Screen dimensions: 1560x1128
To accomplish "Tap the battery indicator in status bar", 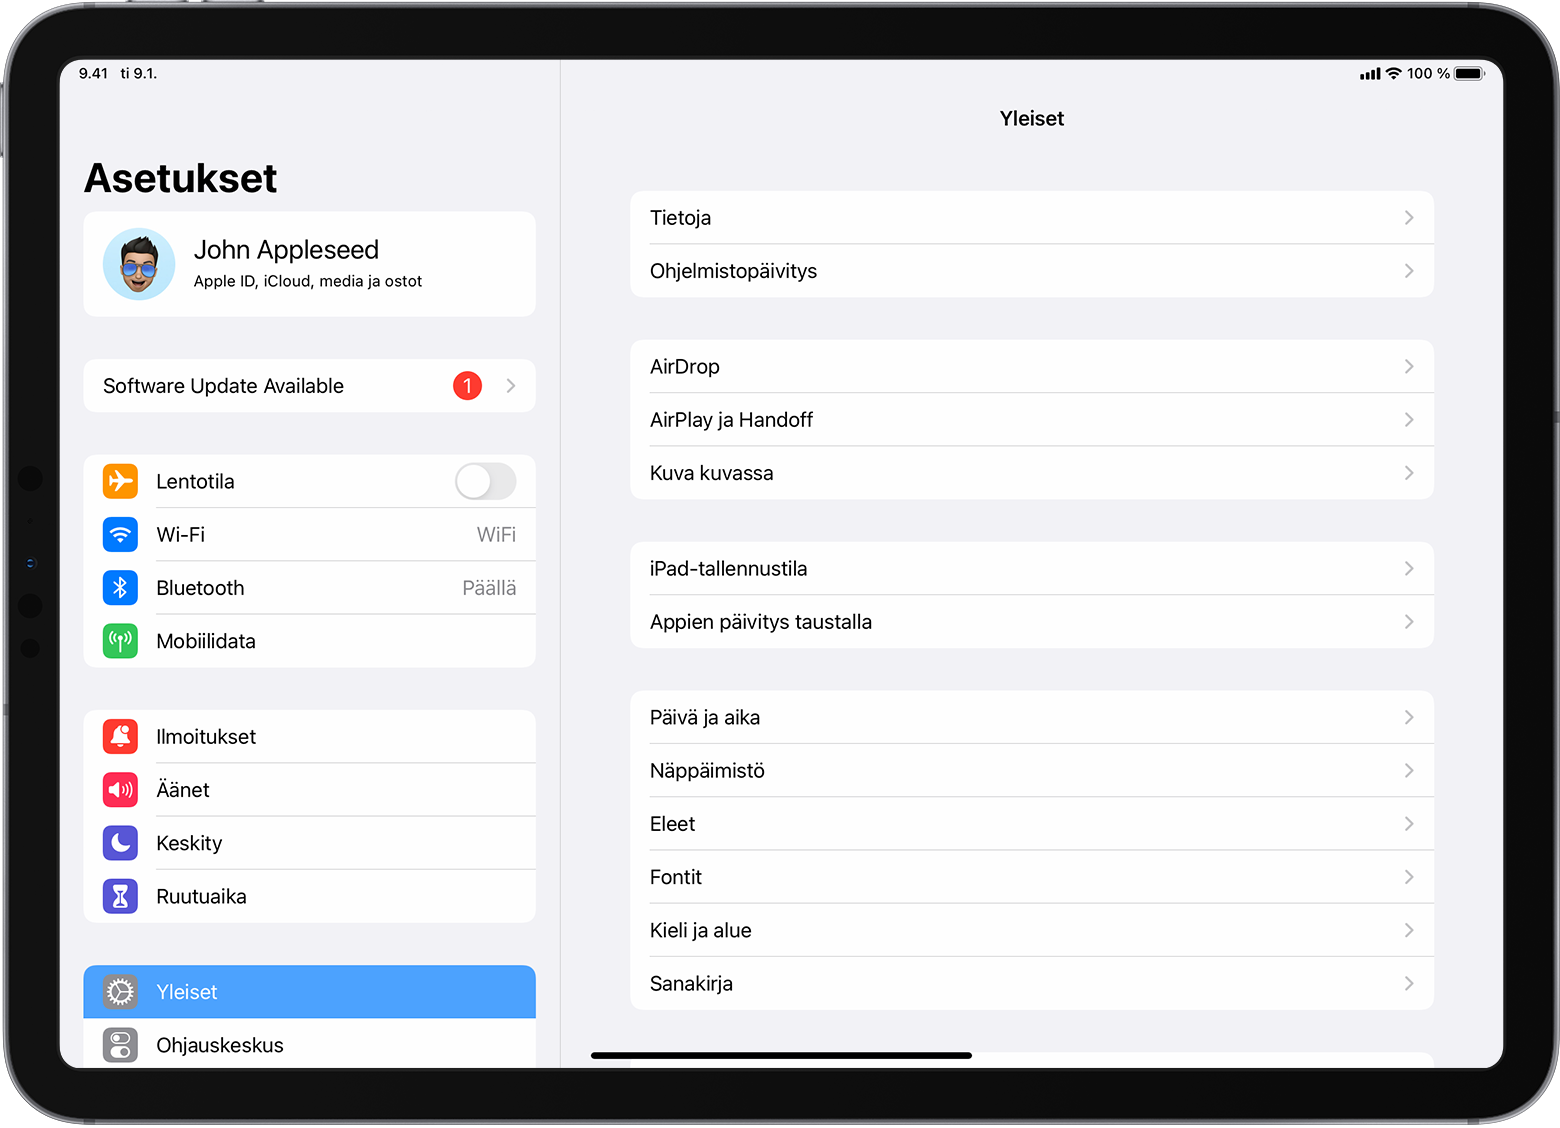I will pyautogui.click(x=1469, y=74).
